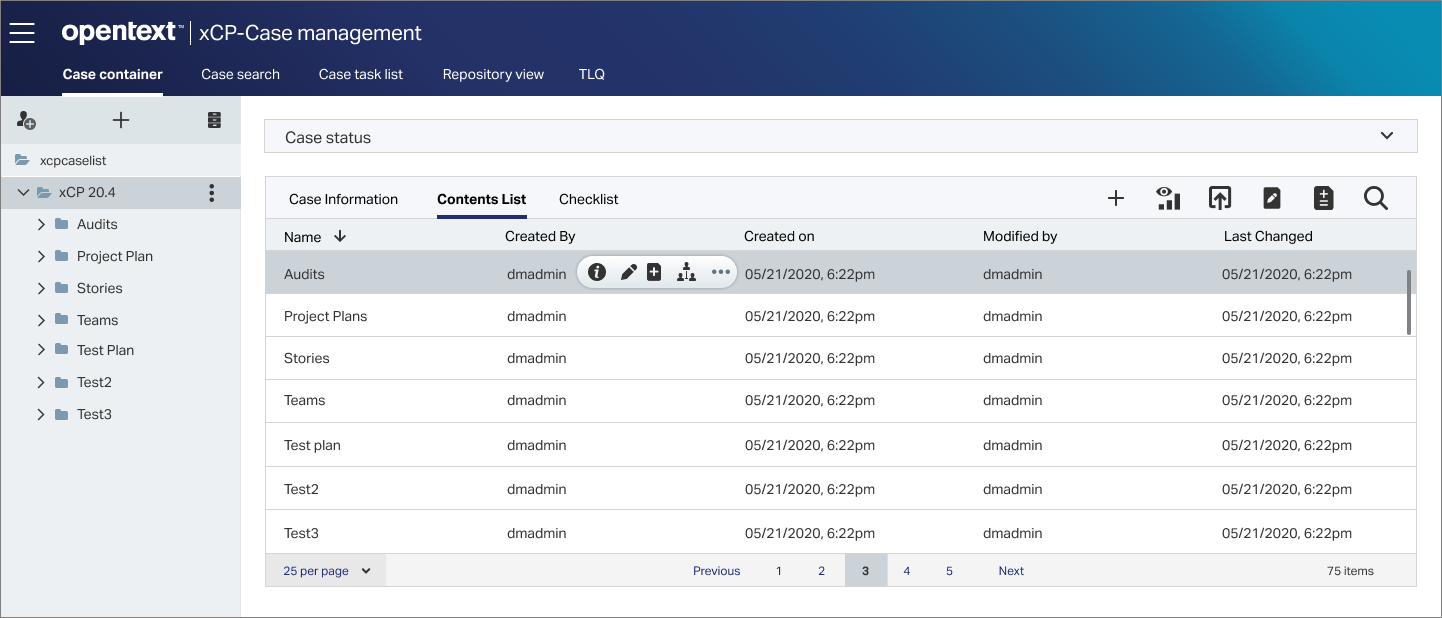The width and height of the screenshot is (1442, 618).
Task: Click the eye chart view icon
Action: point(1168,198)
